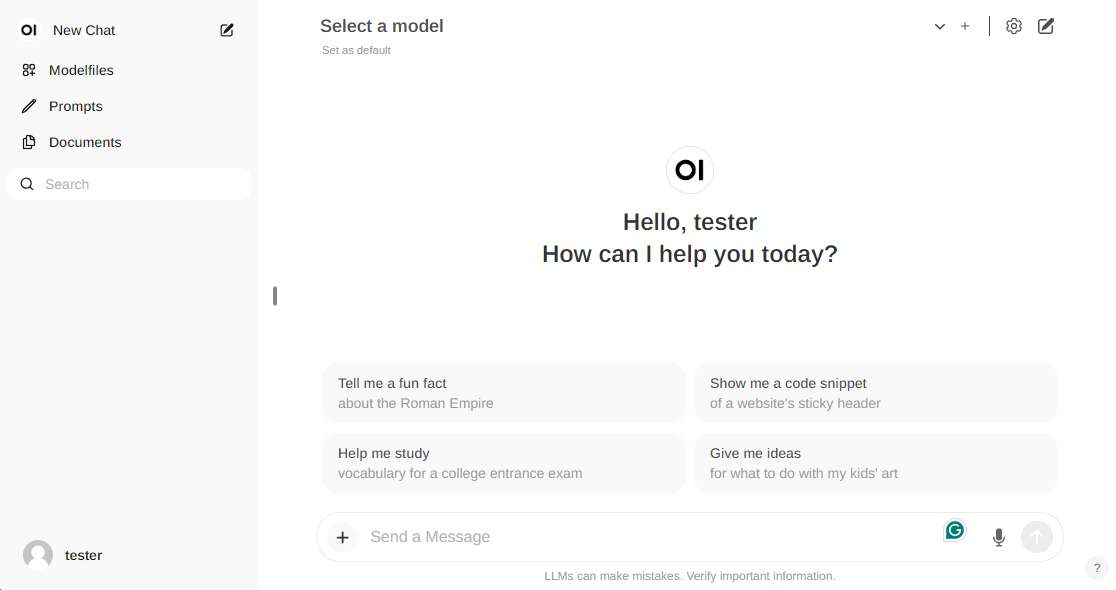Click the OI logo in the sidebar header
1116x590 pixels.
[x=29, y=30]
